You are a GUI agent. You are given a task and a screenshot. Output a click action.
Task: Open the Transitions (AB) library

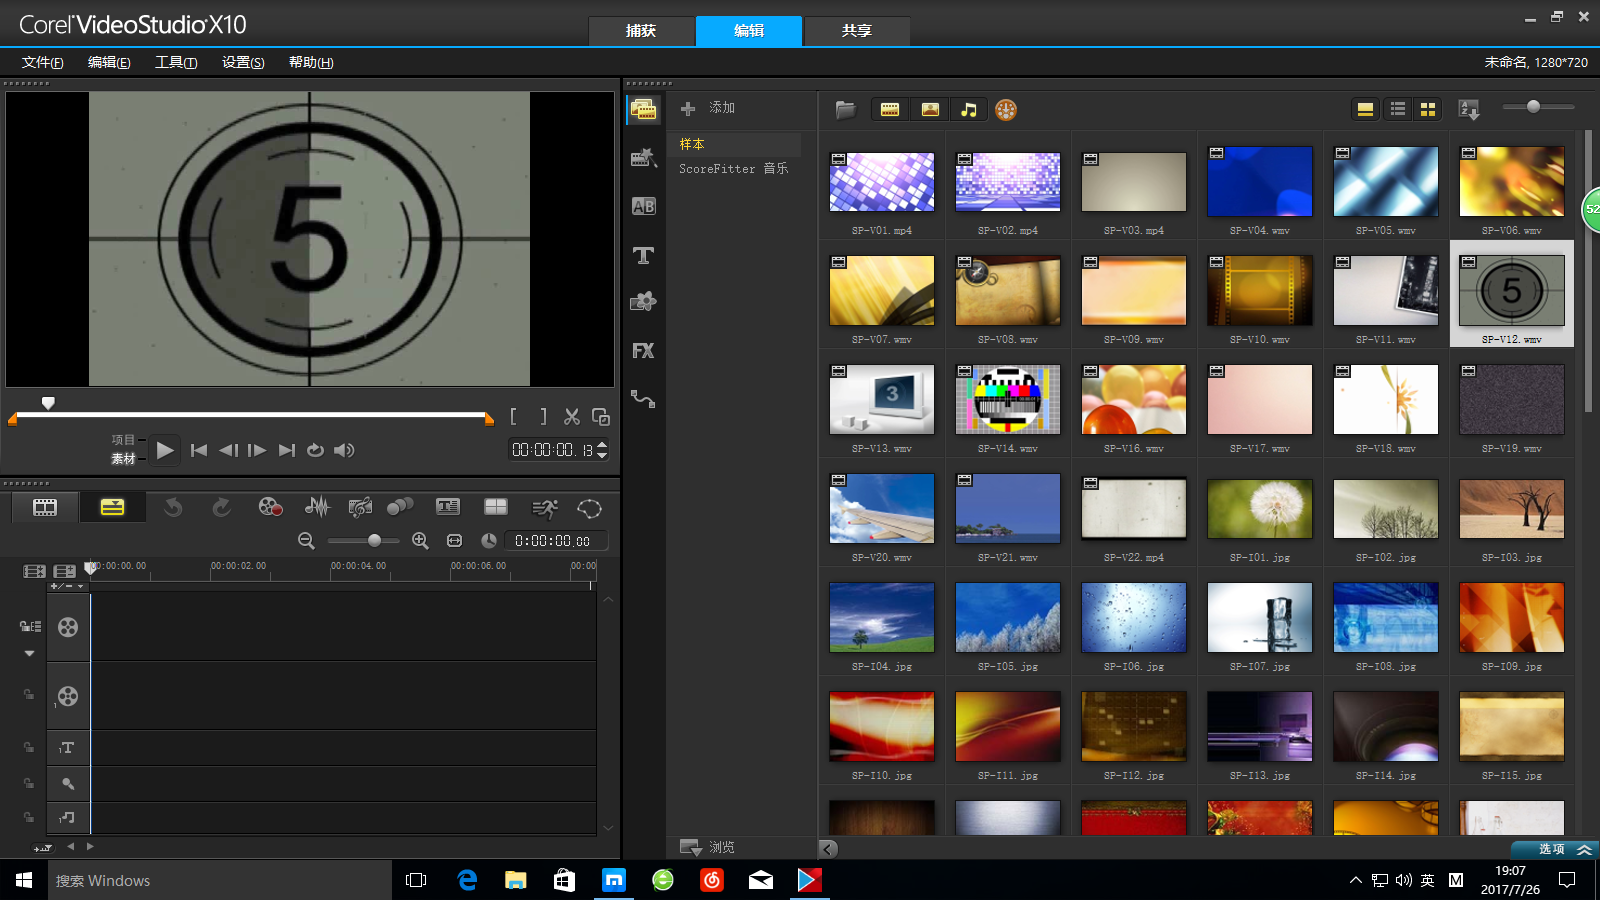pyautogui.click(x=644, y=206)
